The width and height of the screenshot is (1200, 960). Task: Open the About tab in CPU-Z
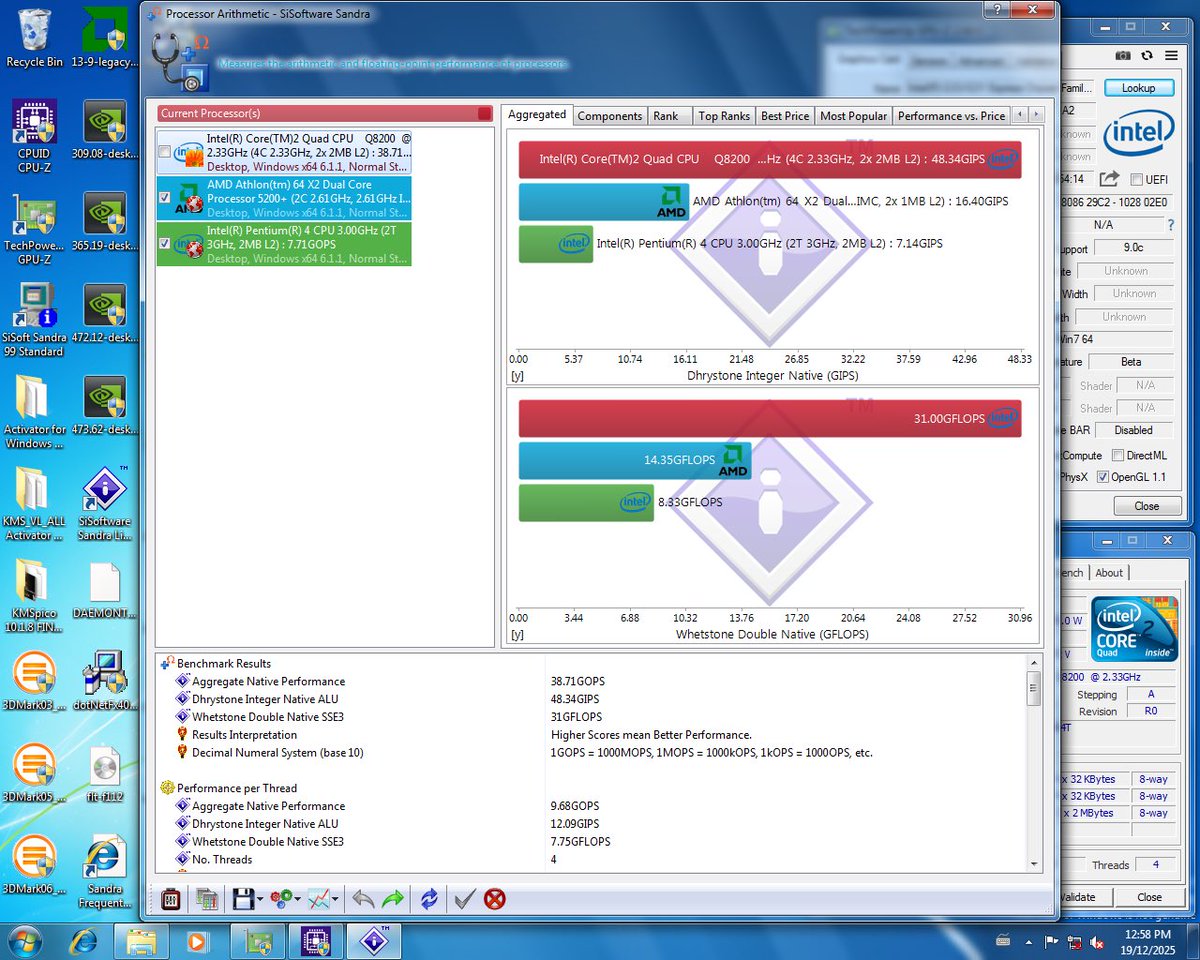tap(1109, 573)
